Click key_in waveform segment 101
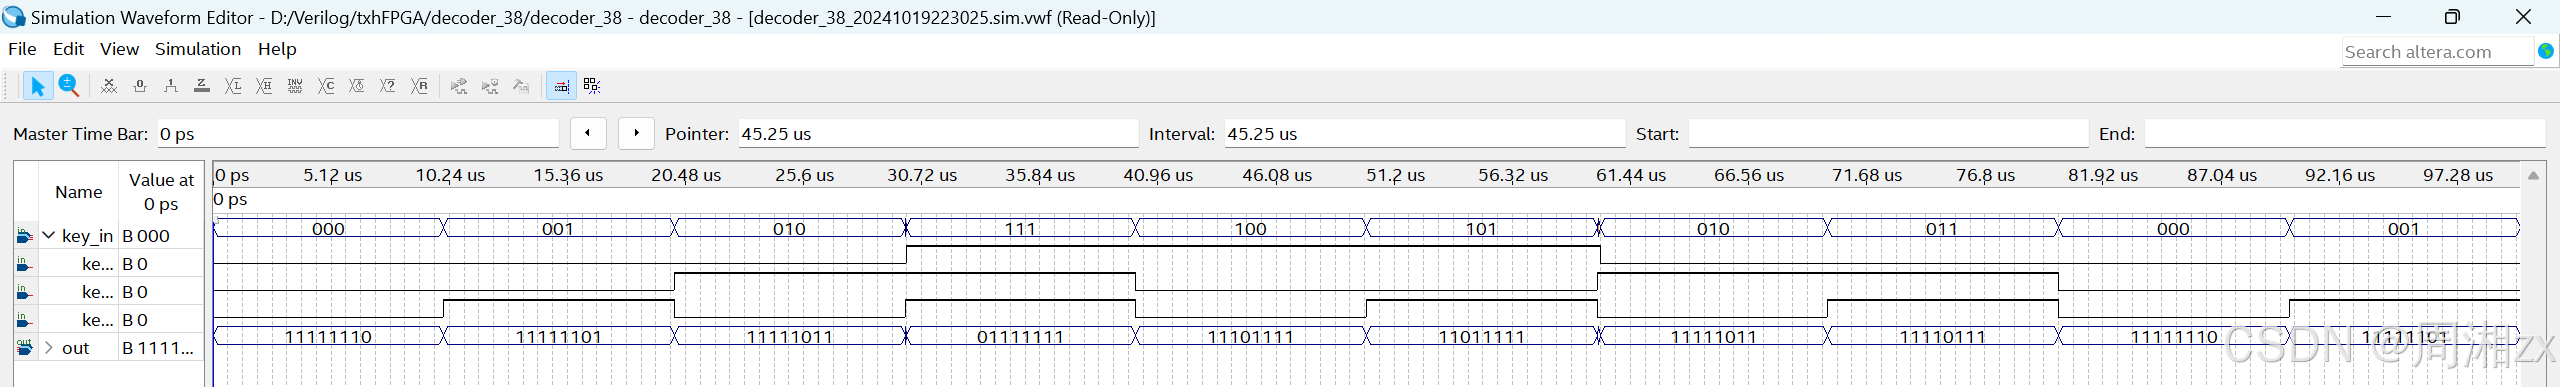The image size is (2560, 387). pyautogui.click(x=1481, y=229)
